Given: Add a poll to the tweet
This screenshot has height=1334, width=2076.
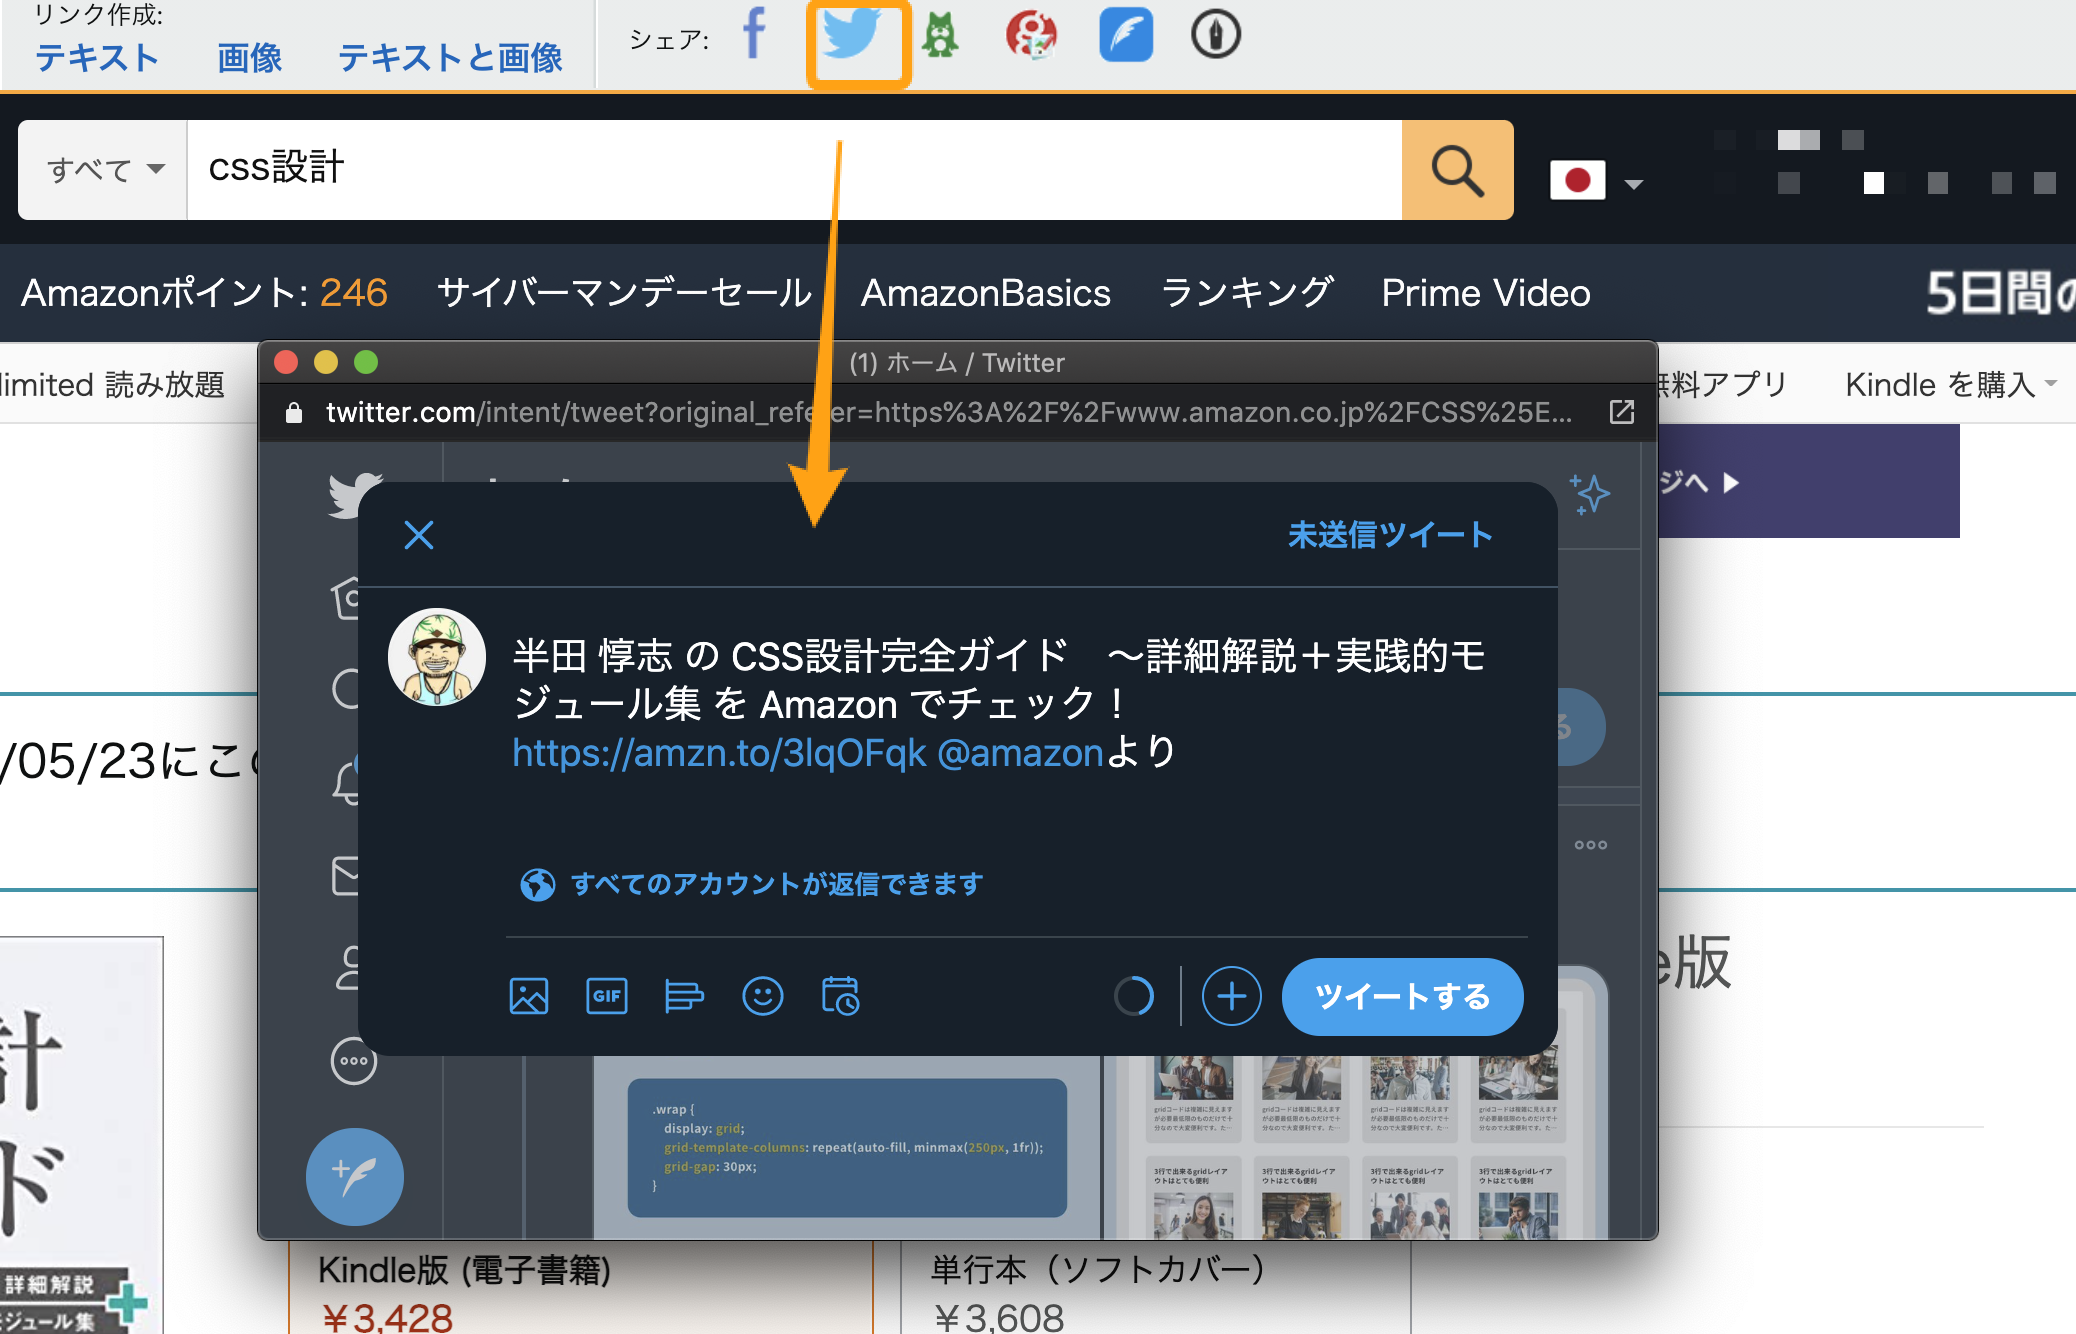Looking at the screenshot, I should pos(684,996).
